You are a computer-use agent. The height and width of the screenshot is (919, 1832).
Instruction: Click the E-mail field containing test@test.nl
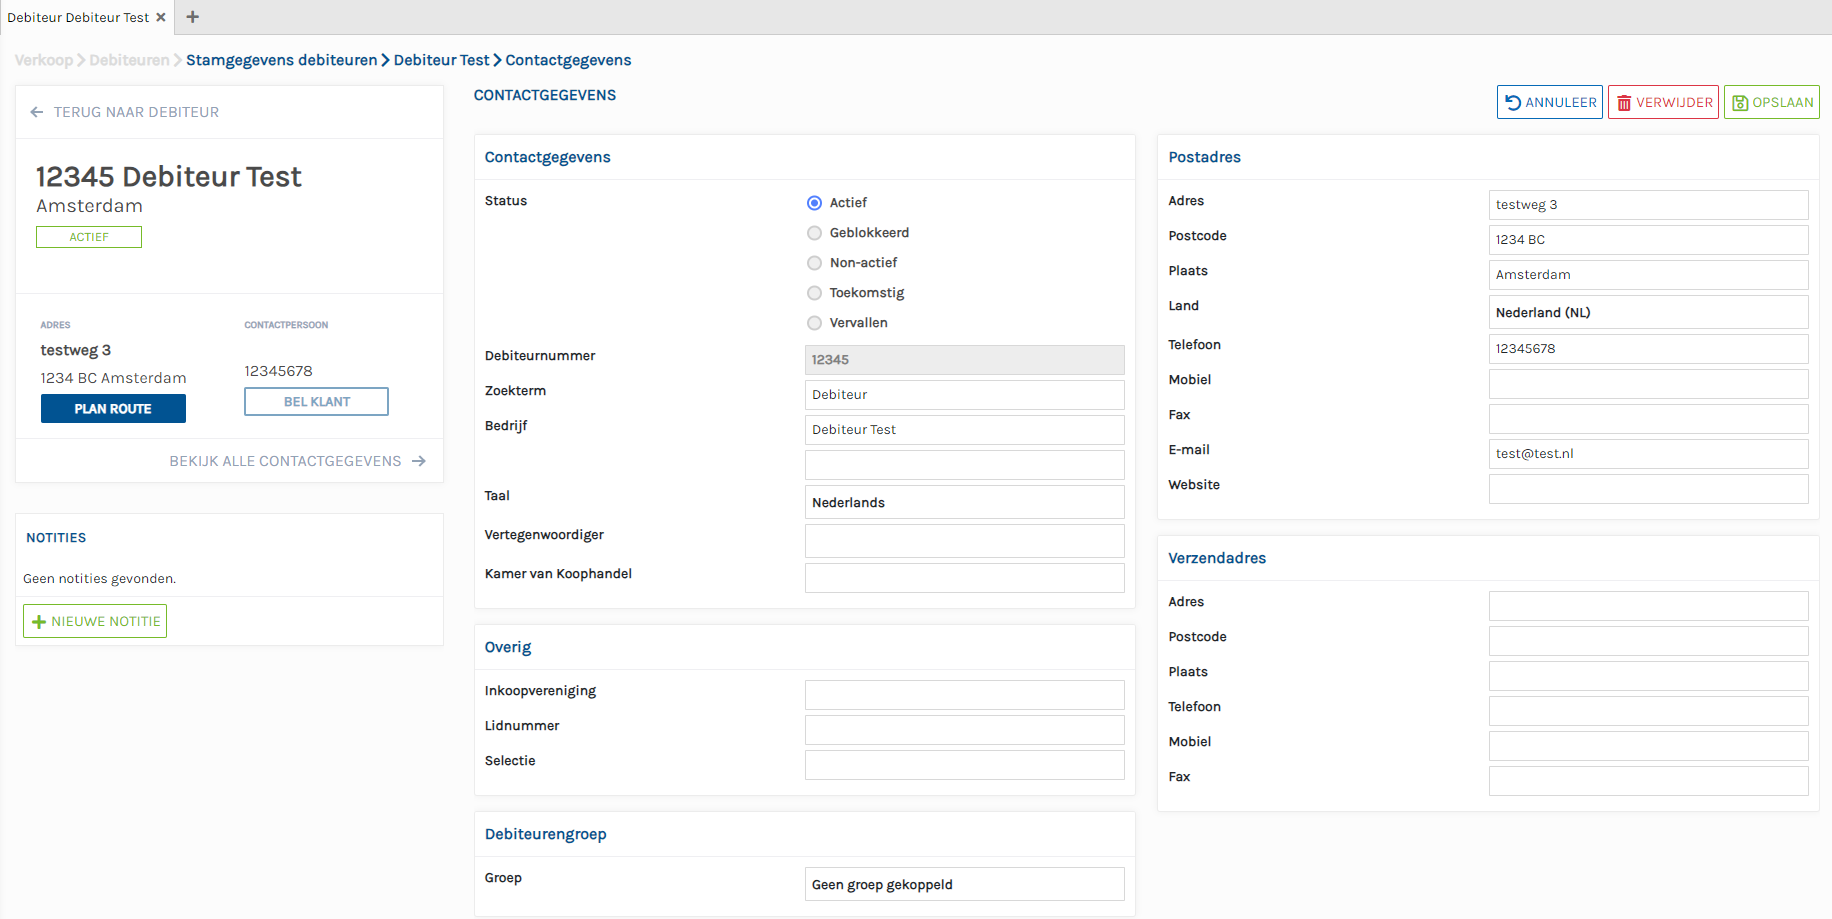pyautogui.click(x=1647, y=454)
